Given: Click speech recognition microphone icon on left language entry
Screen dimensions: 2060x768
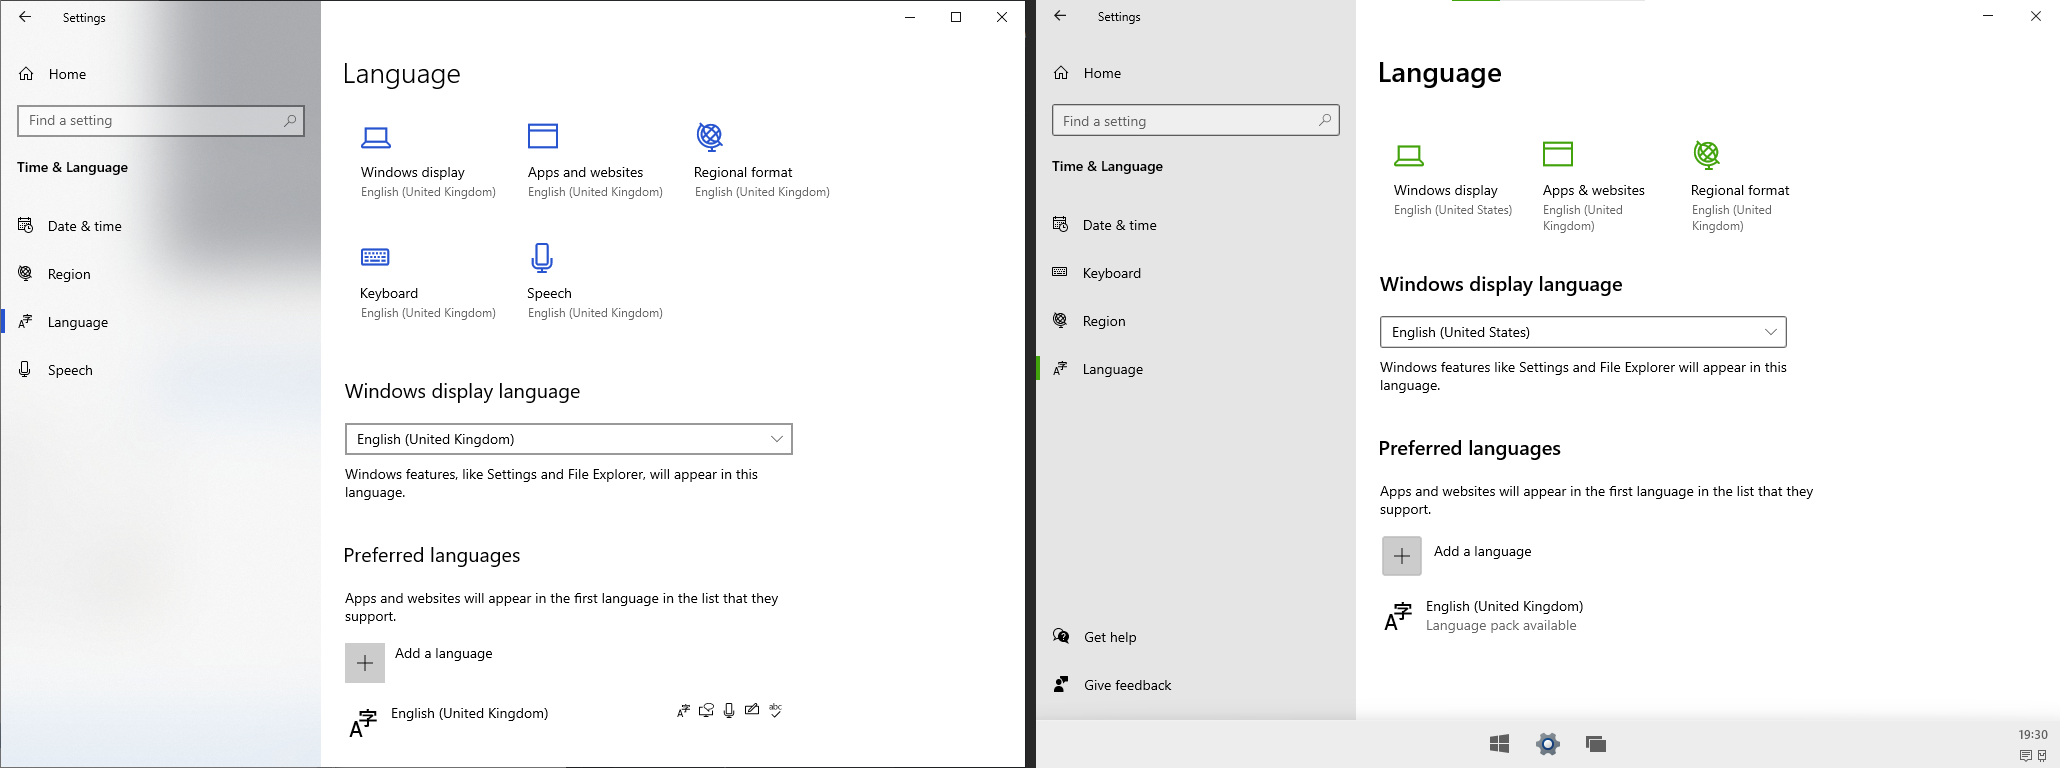Looking at the screenshot, I should (729, 711).
